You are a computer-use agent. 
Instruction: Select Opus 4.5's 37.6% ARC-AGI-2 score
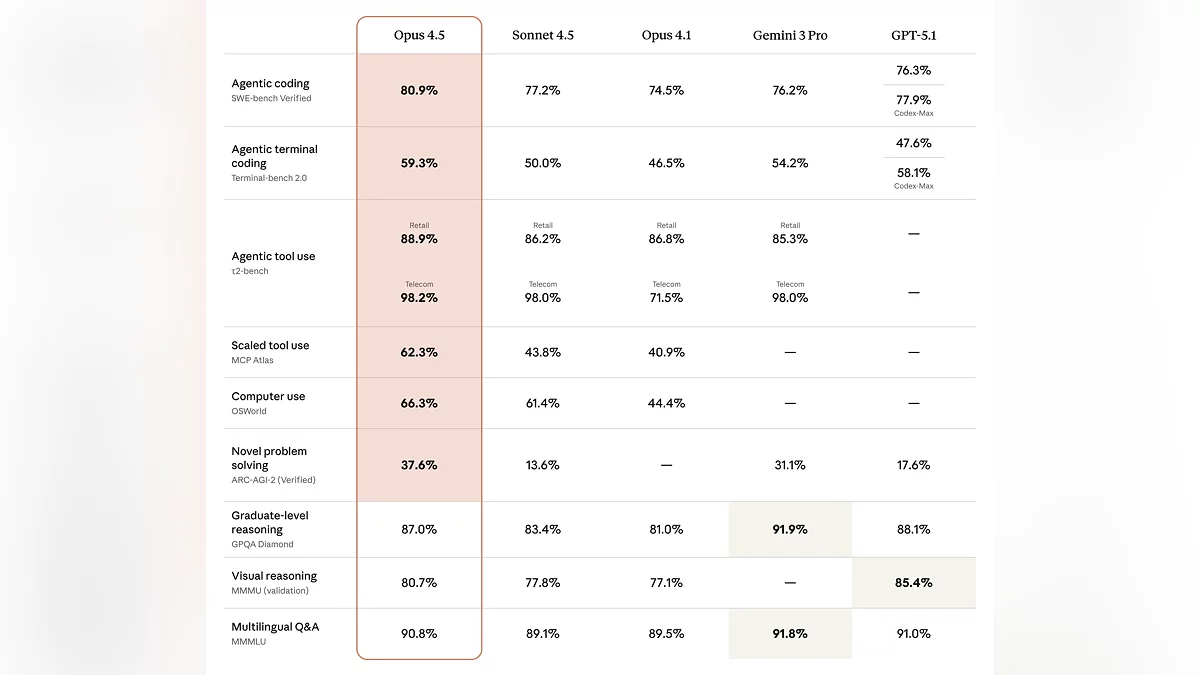(419, 465)
